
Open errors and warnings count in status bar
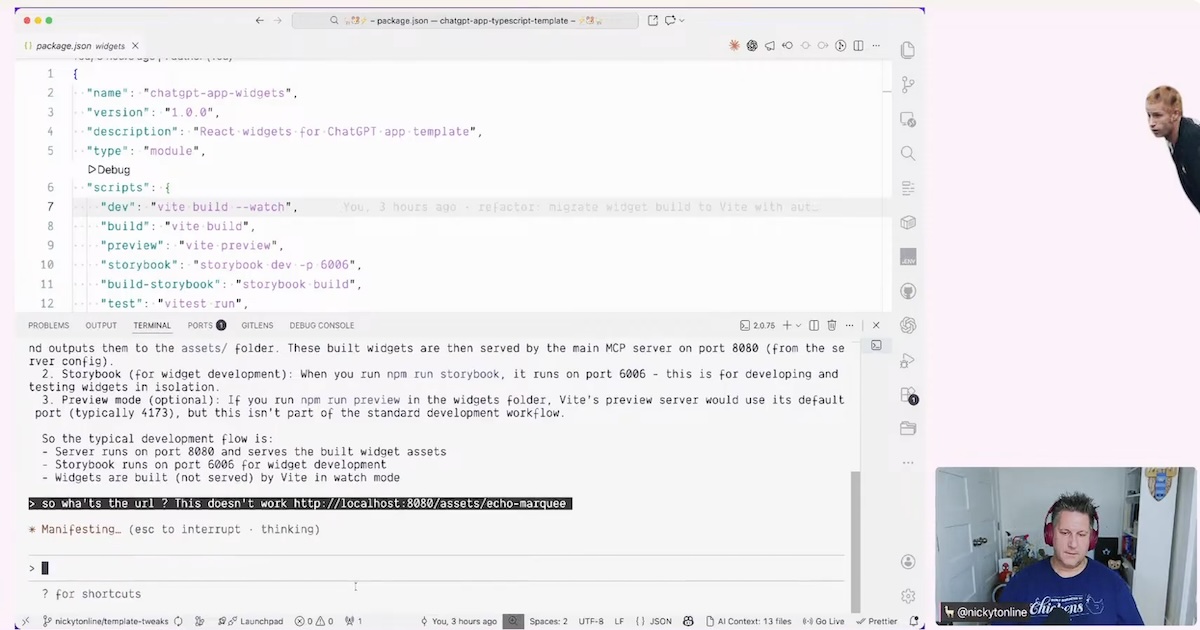314,621
